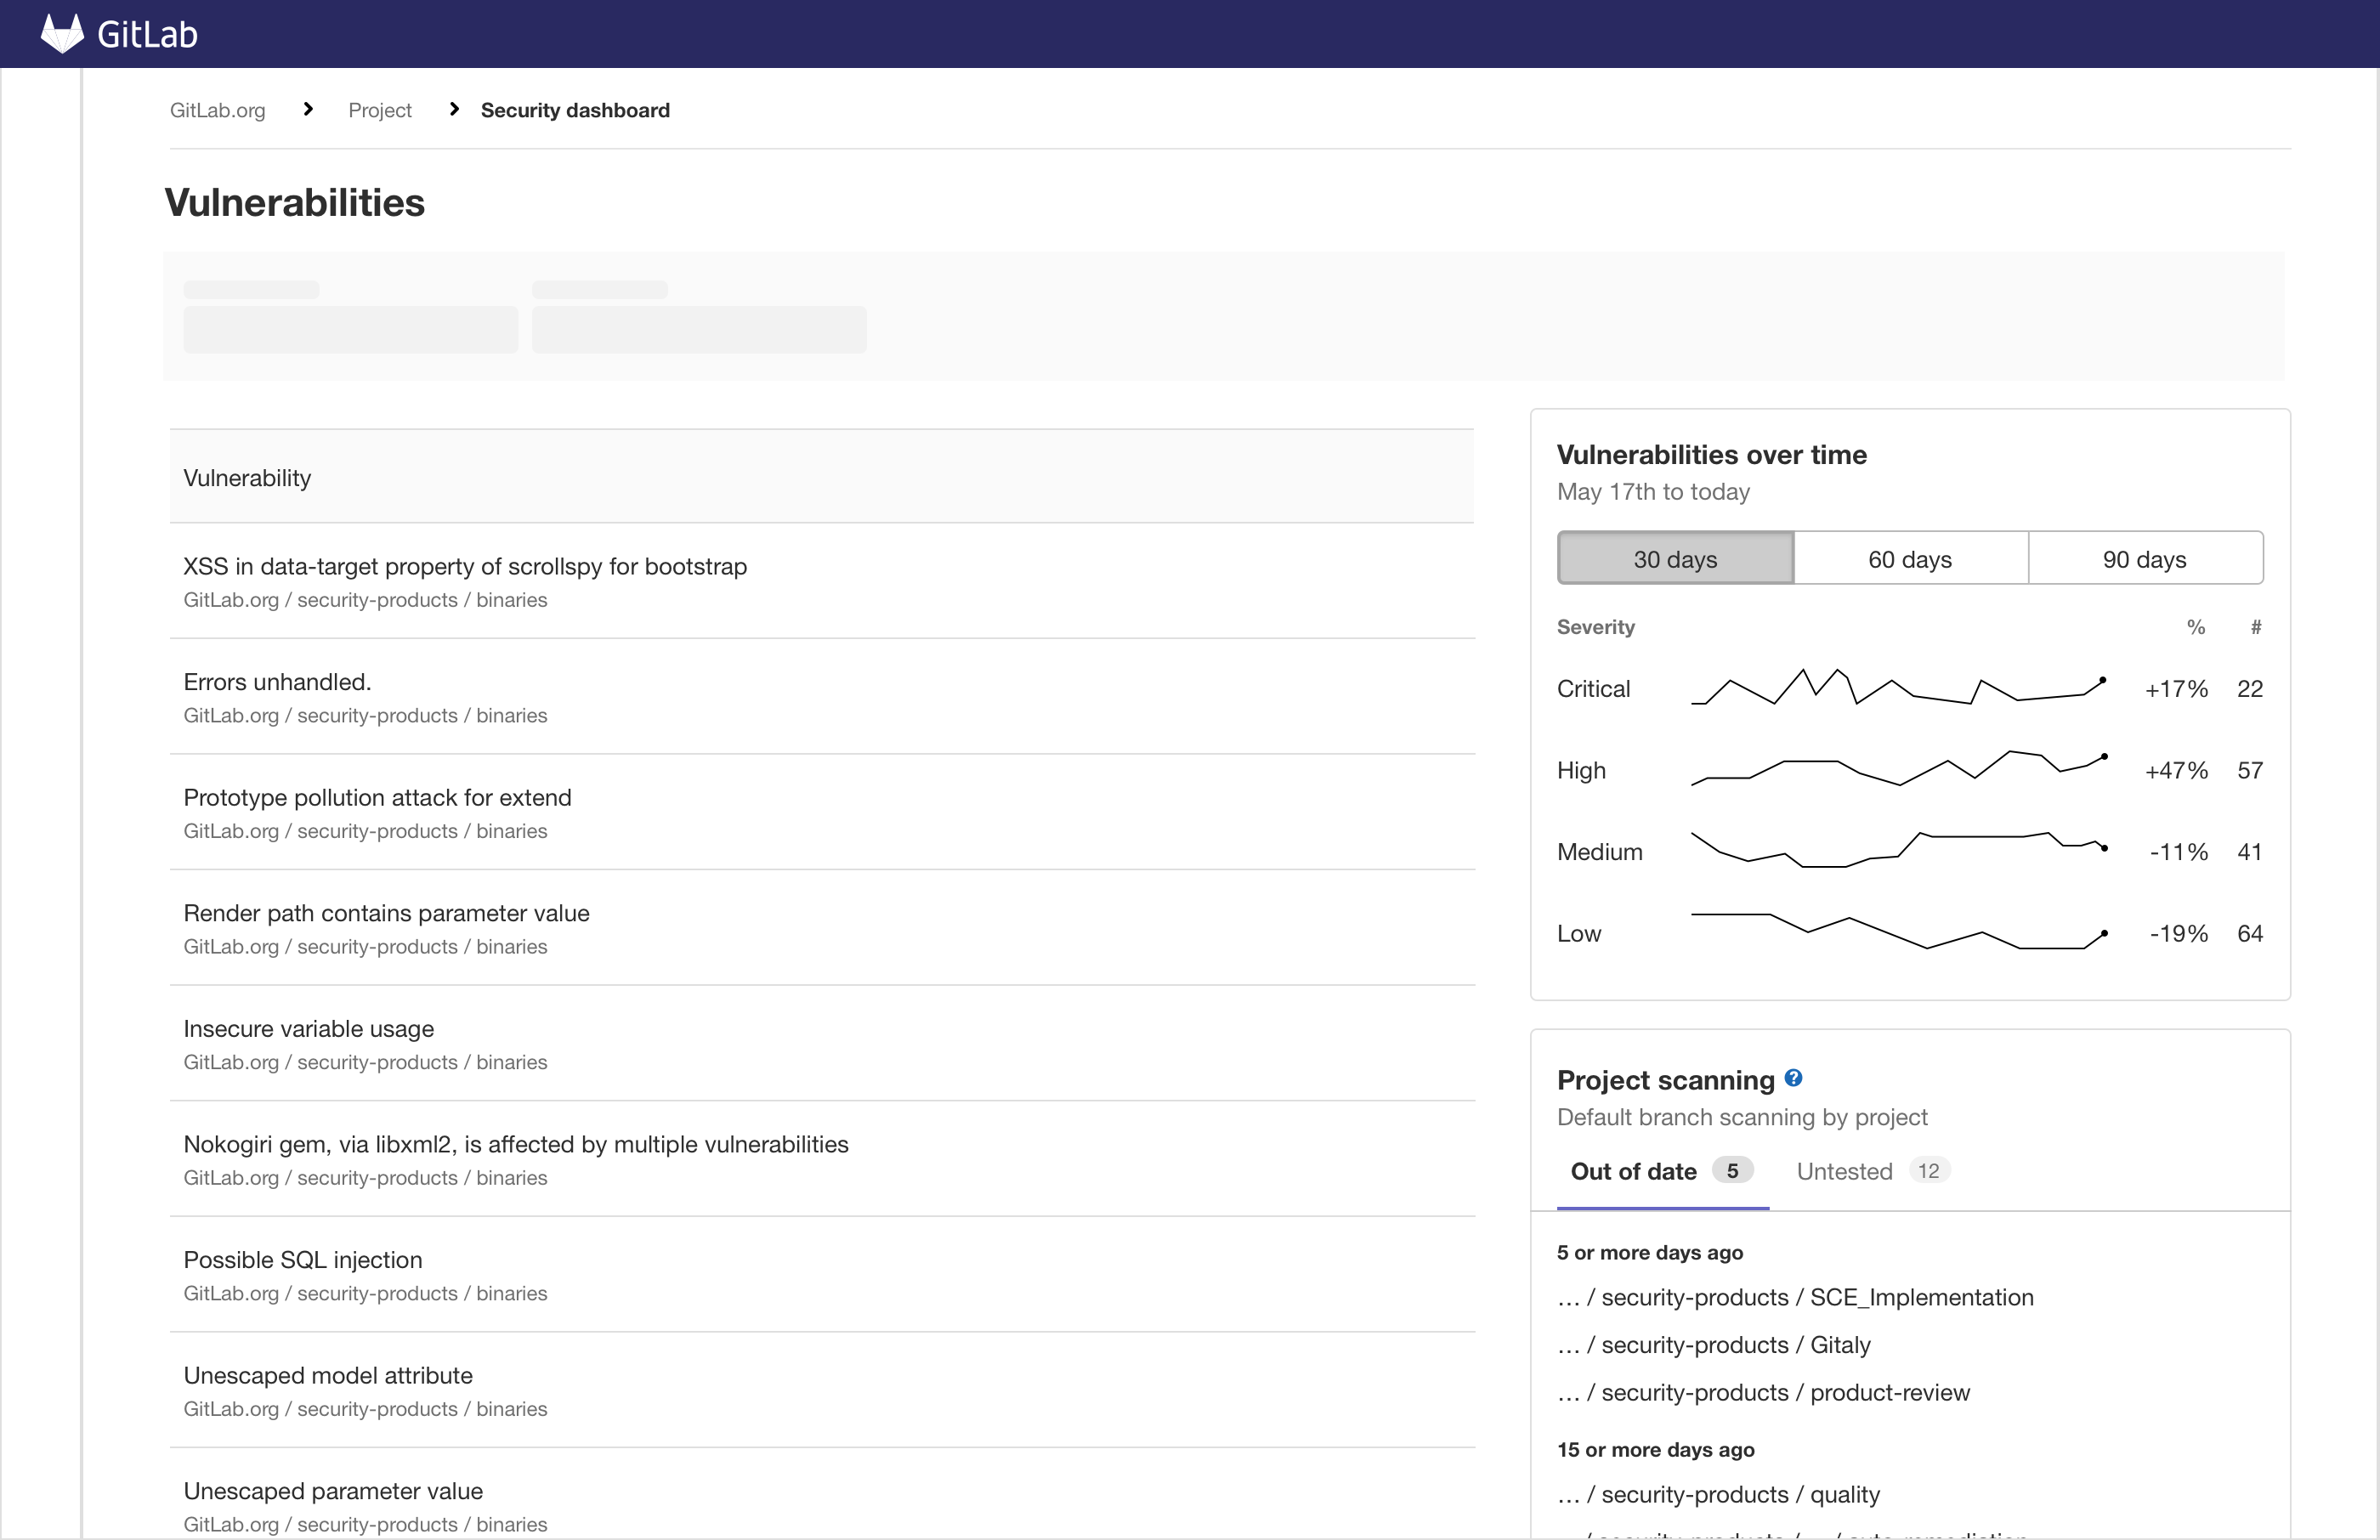The image size is (2380, 1540).
Task: Open Render path contains parameter value
Action: [386, 913]
